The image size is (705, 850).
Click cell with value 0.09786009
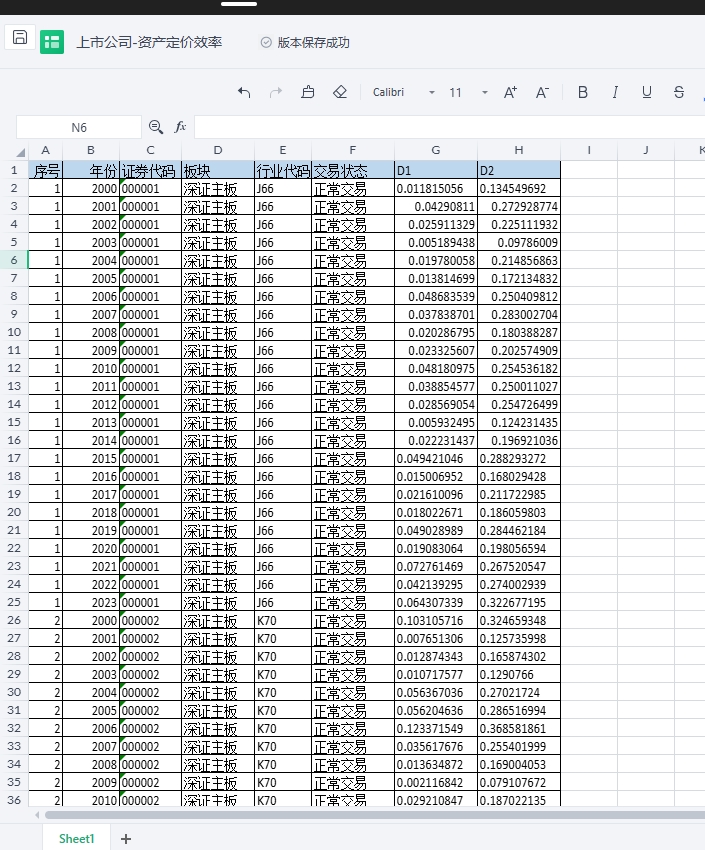pyautogui.click(x=519, y=242)
